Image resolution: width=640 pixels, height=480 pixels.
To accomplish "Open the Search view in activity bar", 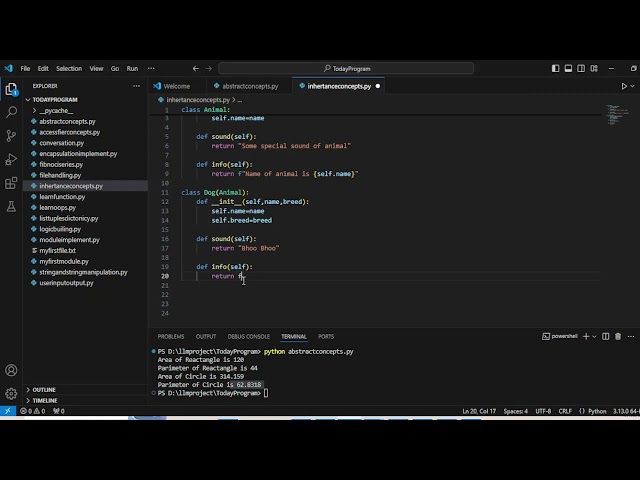I will [11, 112].
